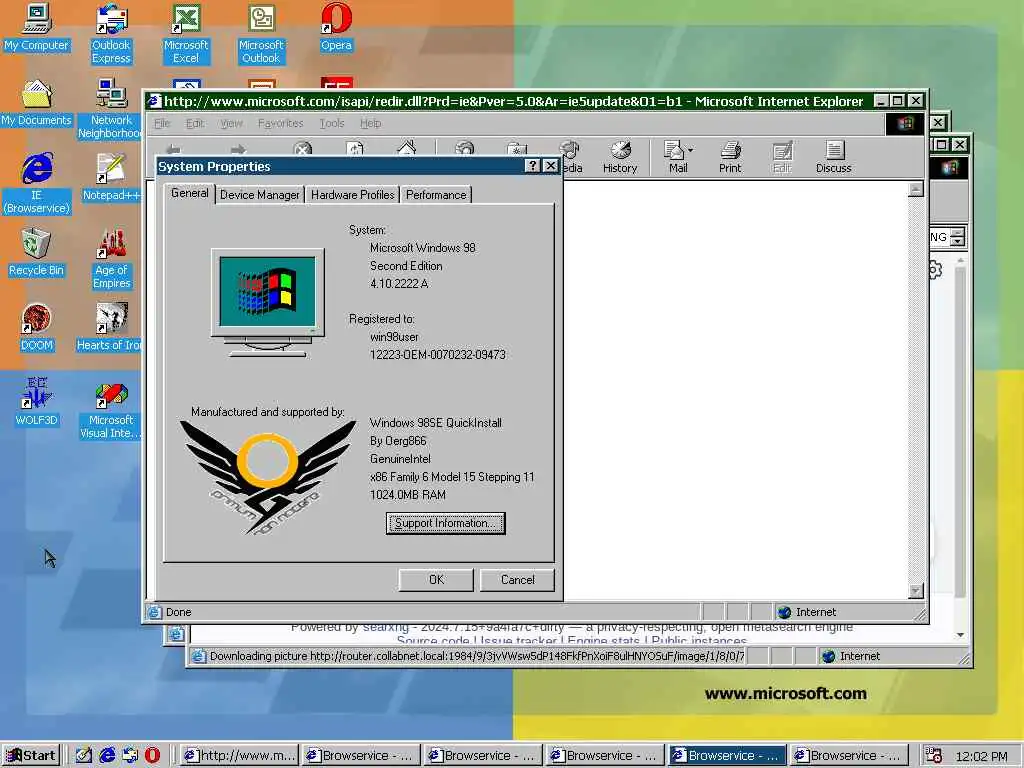The height and width of the screenshot is (768, 1024).
Task: Click the gear settings icon in the back browser window
Action: [935, 269]
